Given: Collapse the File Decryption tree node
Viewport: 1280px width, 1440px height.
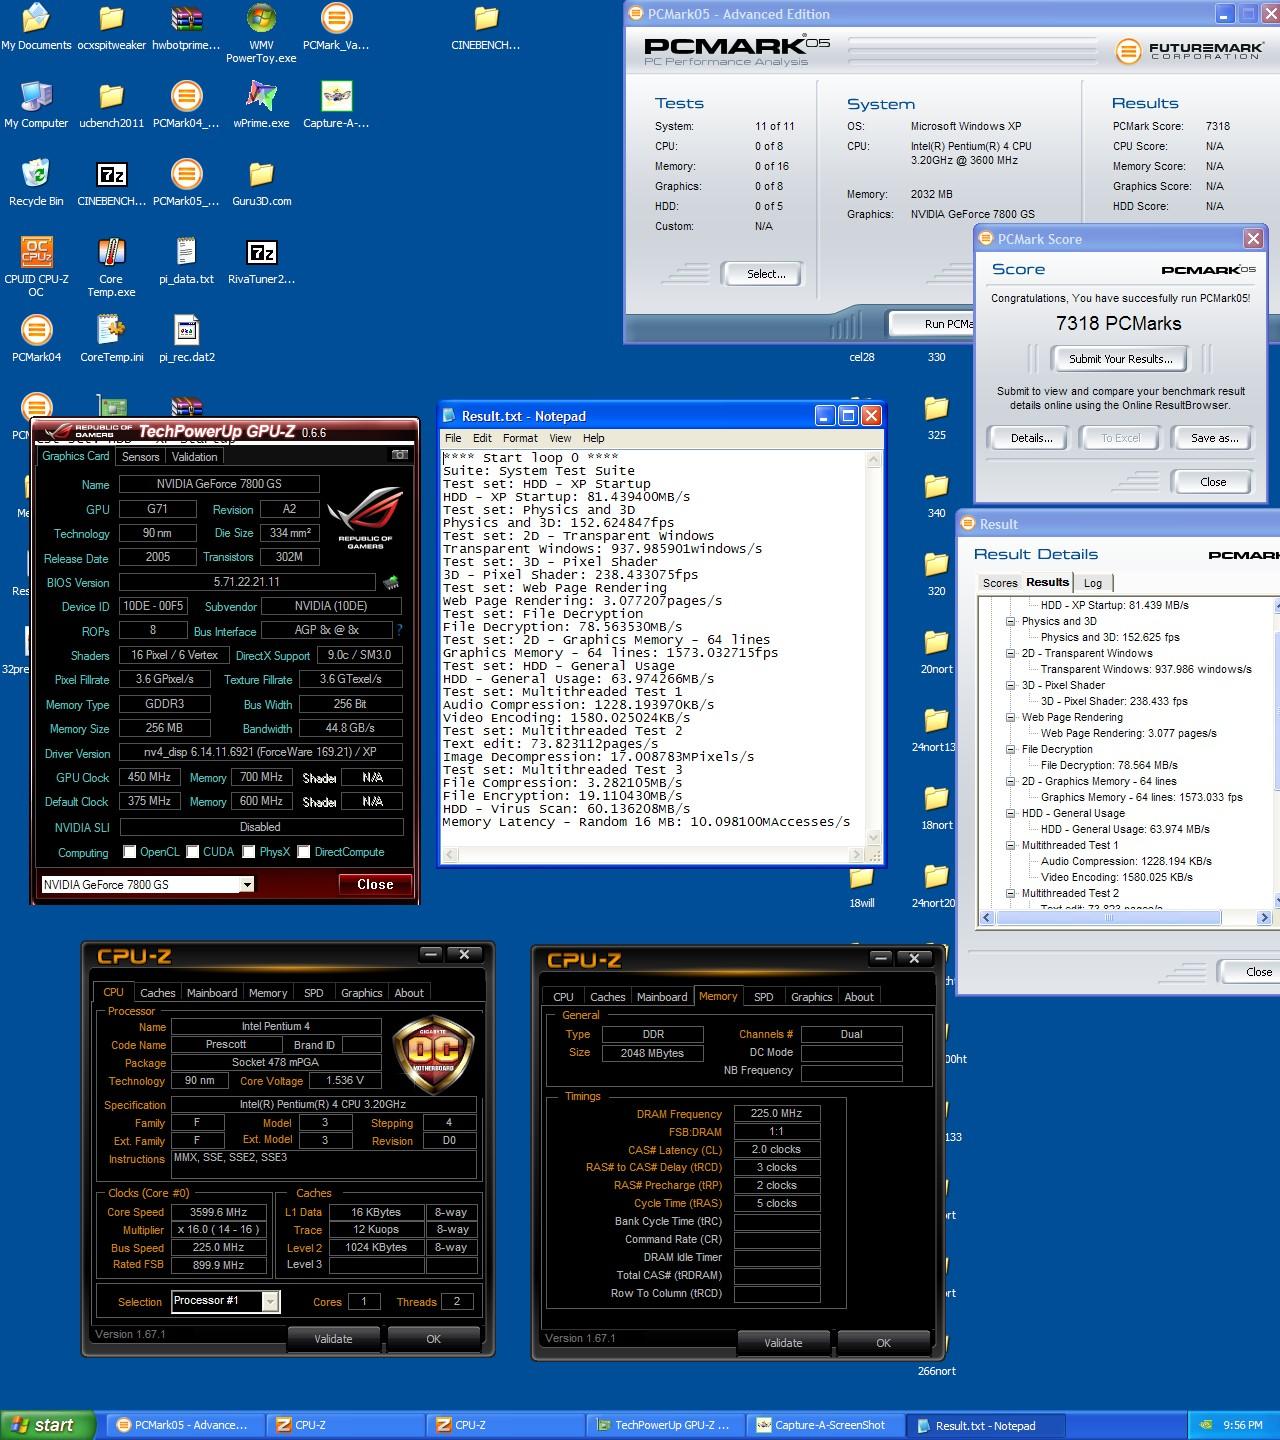Looking at the screenshot, I should pyautogui.click(x=1010, y=749).
